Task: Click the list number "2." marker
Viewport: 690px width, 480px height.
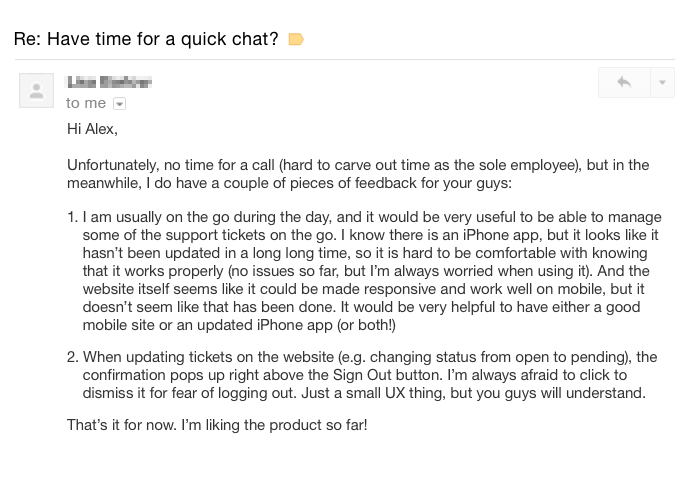Action: click(72, 357)
